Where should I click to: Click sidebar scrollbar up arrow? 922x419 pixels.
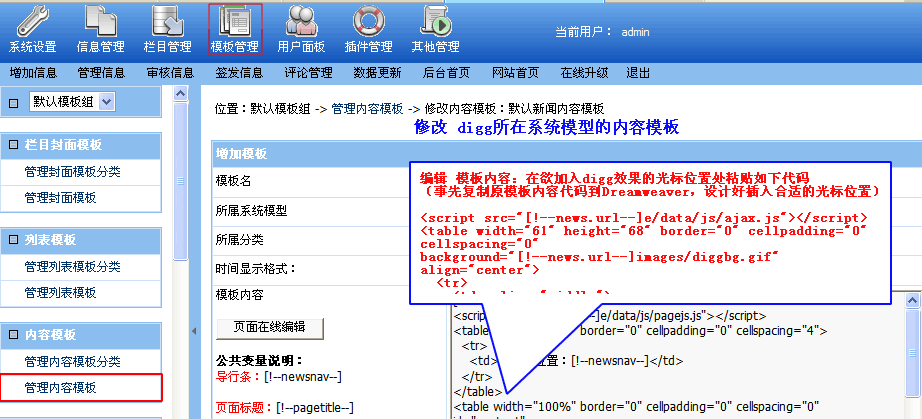180,94
